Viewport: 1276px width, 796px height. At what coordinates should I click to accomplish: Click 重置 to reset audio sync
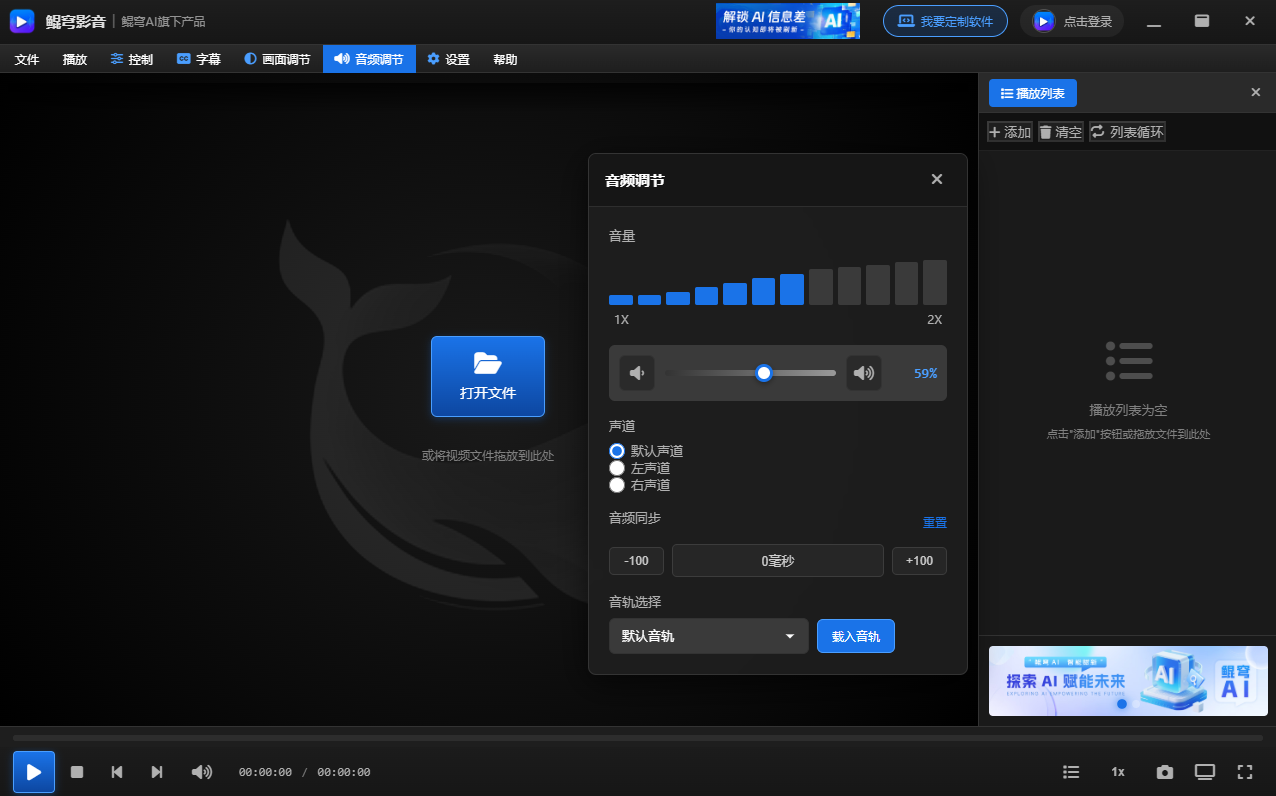934,521
